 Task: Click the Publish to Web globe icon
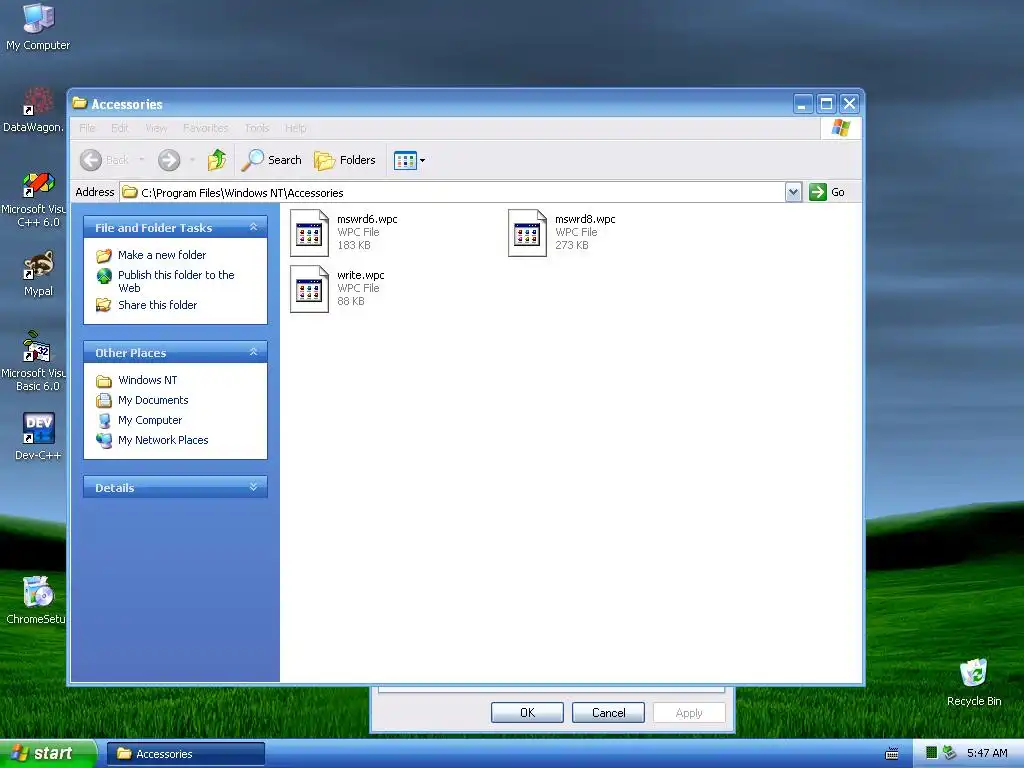pyautogui.click(x=104, y=276)
